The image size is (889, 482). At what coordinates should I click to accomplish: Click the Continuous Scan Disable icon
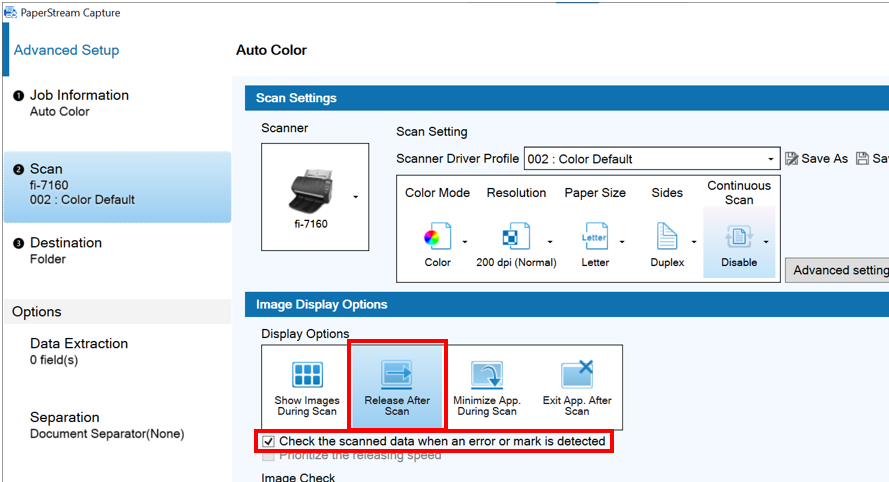(739, 236)
